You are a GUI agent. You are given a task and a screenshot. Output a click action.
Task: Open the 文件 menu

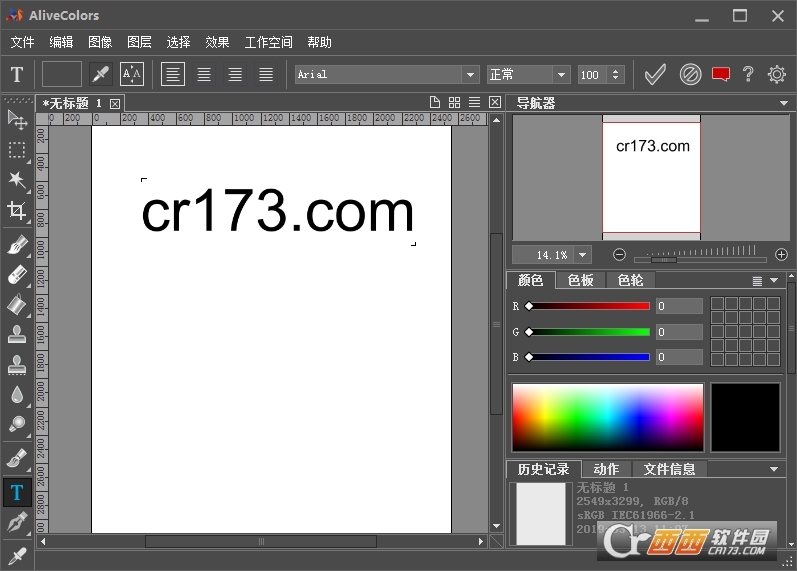tap(22, 42)
